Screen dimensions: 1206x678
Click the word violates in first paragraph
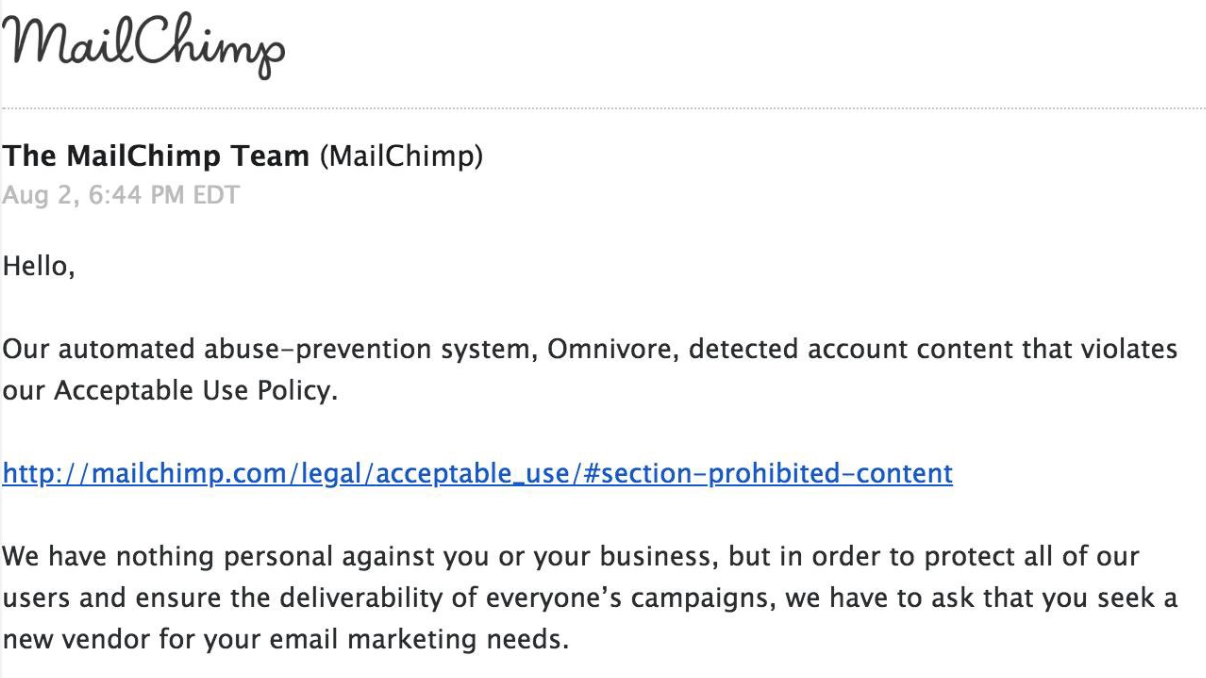1128,353
